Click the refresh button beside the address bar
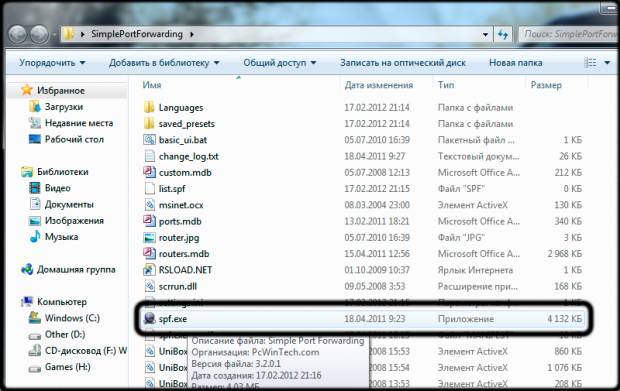The image size is (620, 391). [503, 34]
